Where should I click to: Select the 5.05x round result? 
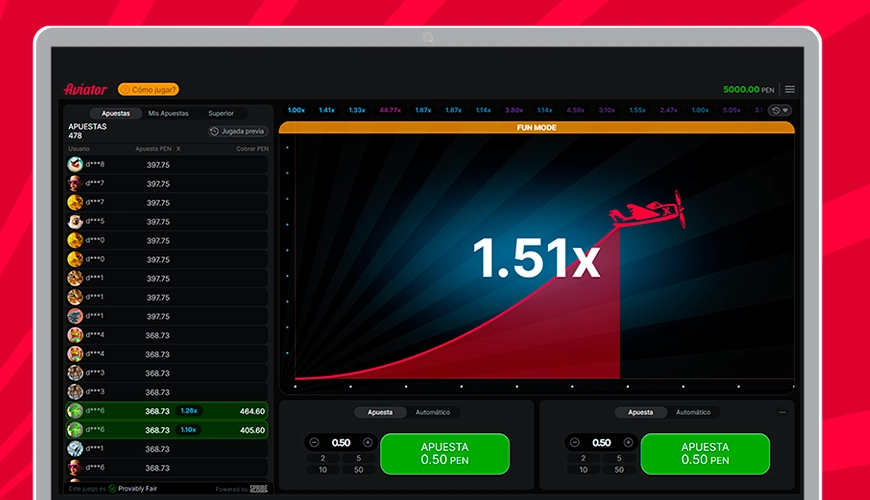[731, 110]
